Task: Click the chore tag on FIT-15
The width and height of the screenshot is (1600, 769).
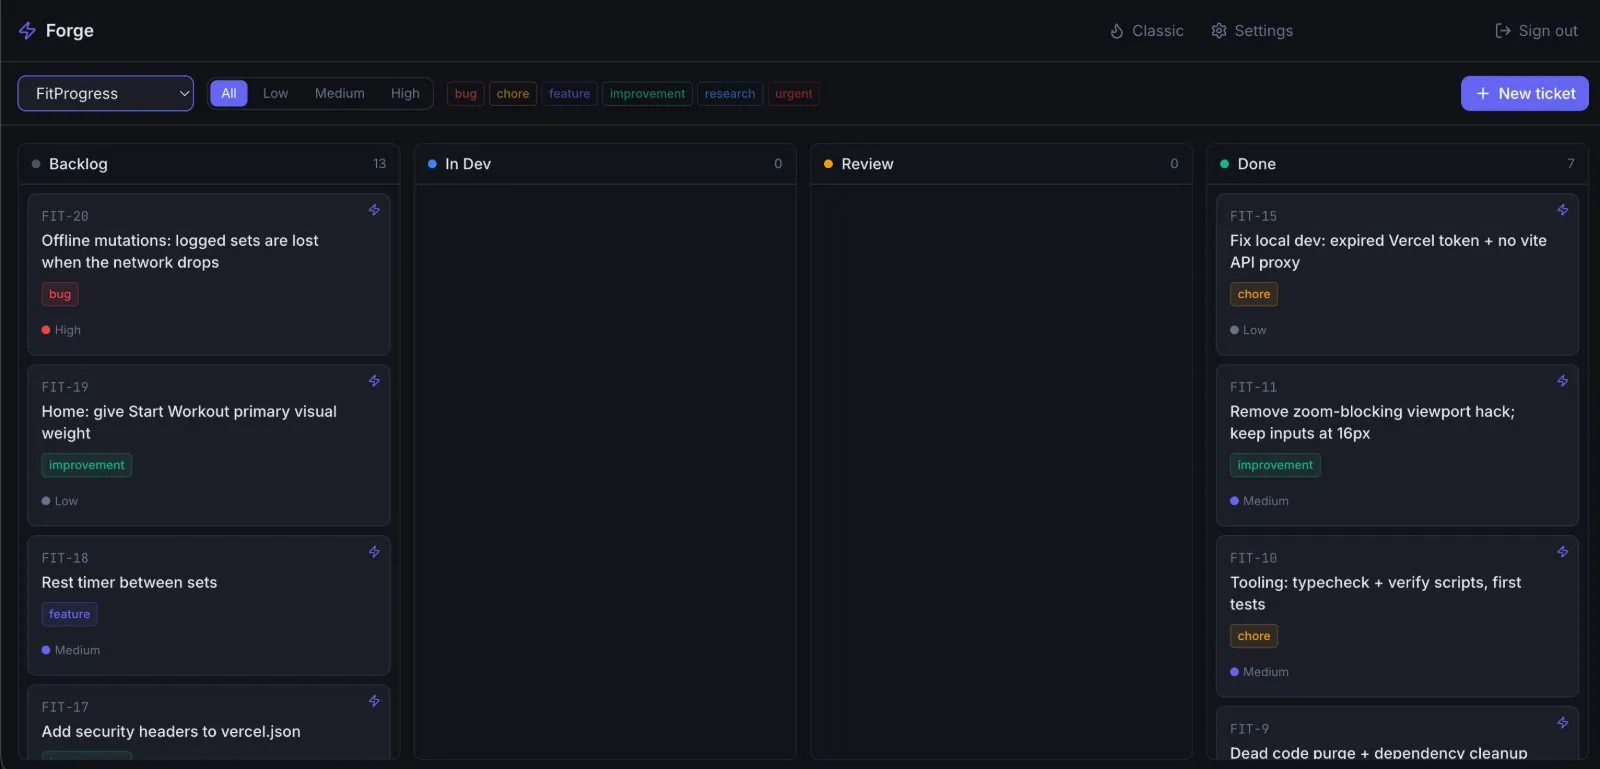Action: (x=1254, y=294)
